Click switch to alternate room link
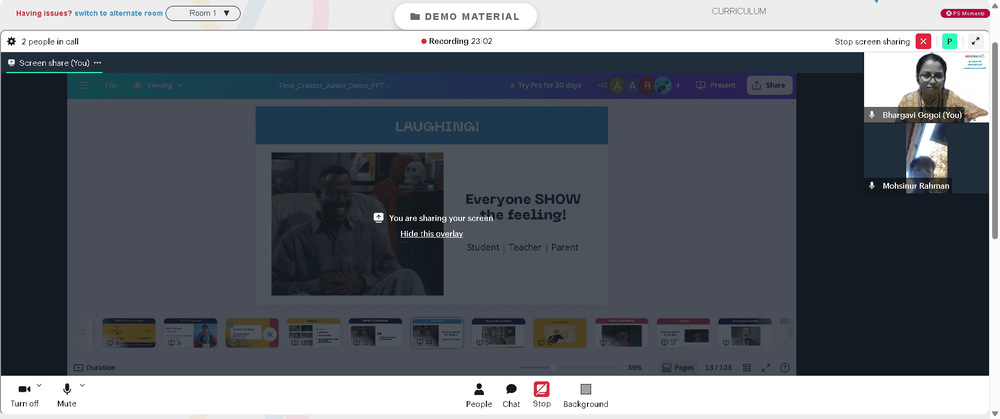1000x419 pixels. coord(119,13)
